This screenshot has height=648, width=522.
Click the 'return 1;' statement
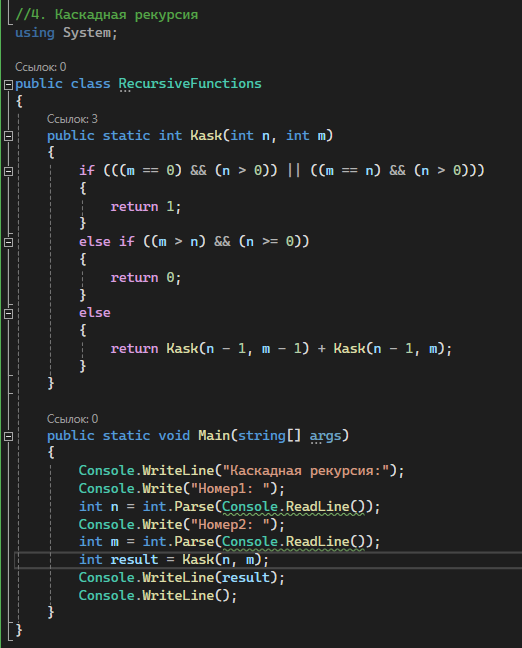pyautogui.click(x=146, y=207)
